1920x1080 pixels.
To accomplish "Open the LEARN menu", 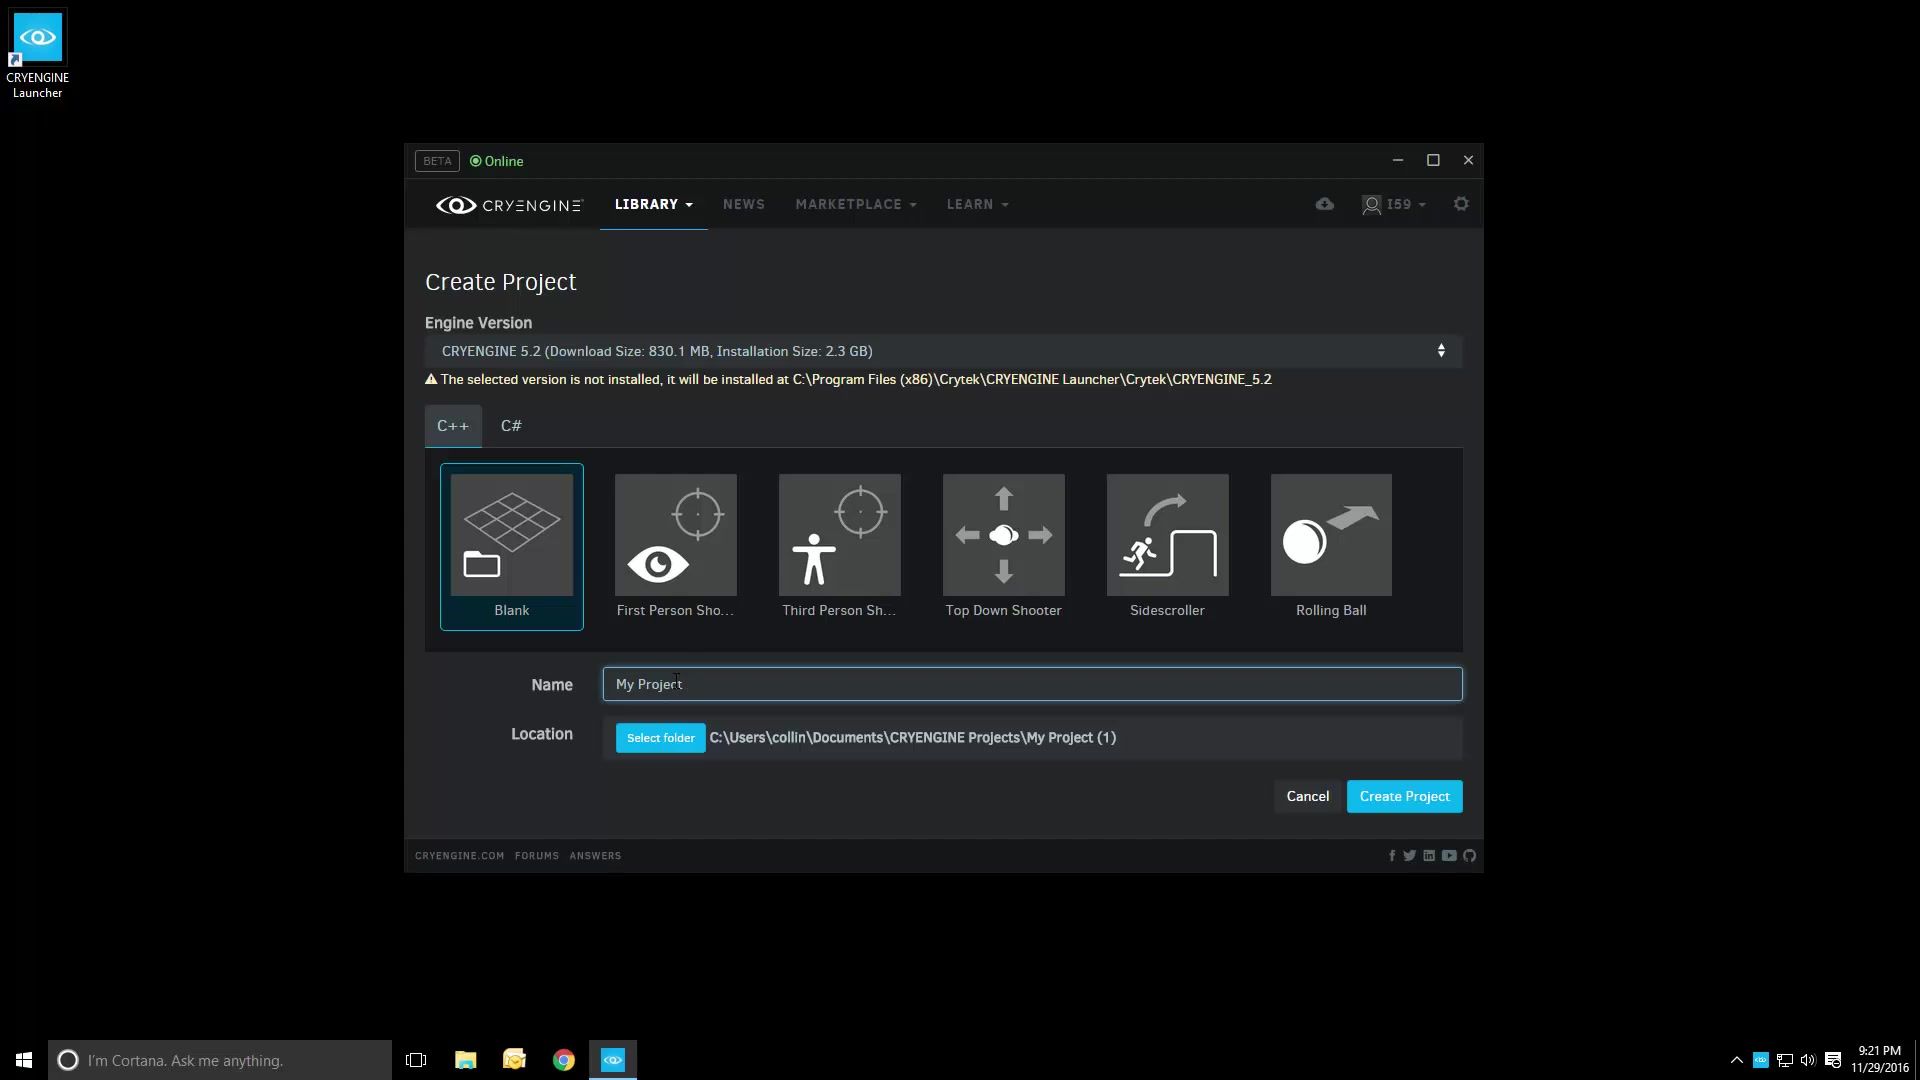I will pos(977,204).
